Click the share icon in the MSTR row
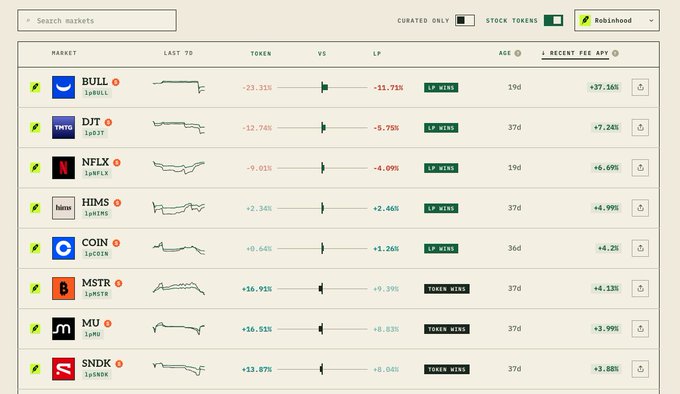The image size is (680, 394). pos(640,288)
